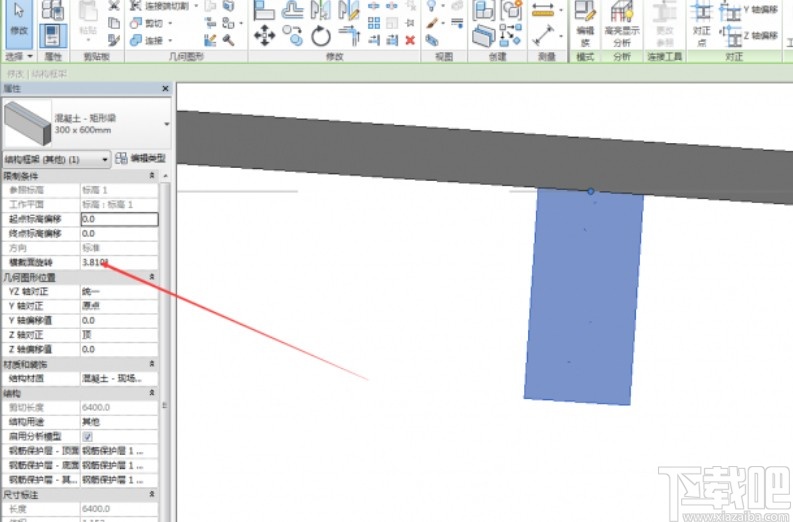Click the Z offset value (Z 轴偏移值) 0.0 field
This screenshot has height=522, width=793.
pyautogui.click(x=119, y=350)
